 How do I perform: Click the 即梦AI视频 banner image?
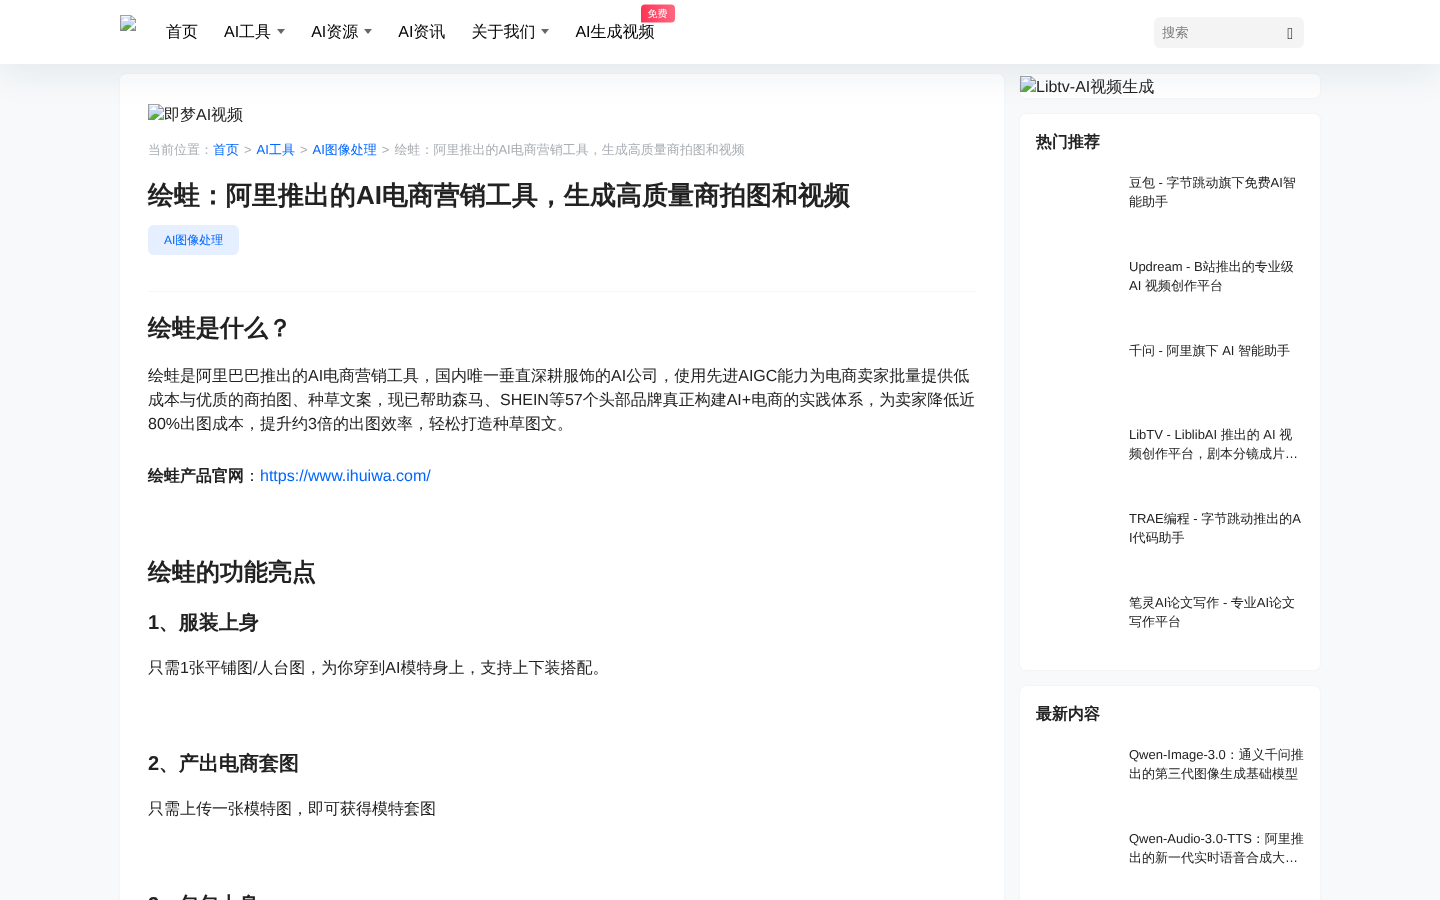[x=195, y=114]
